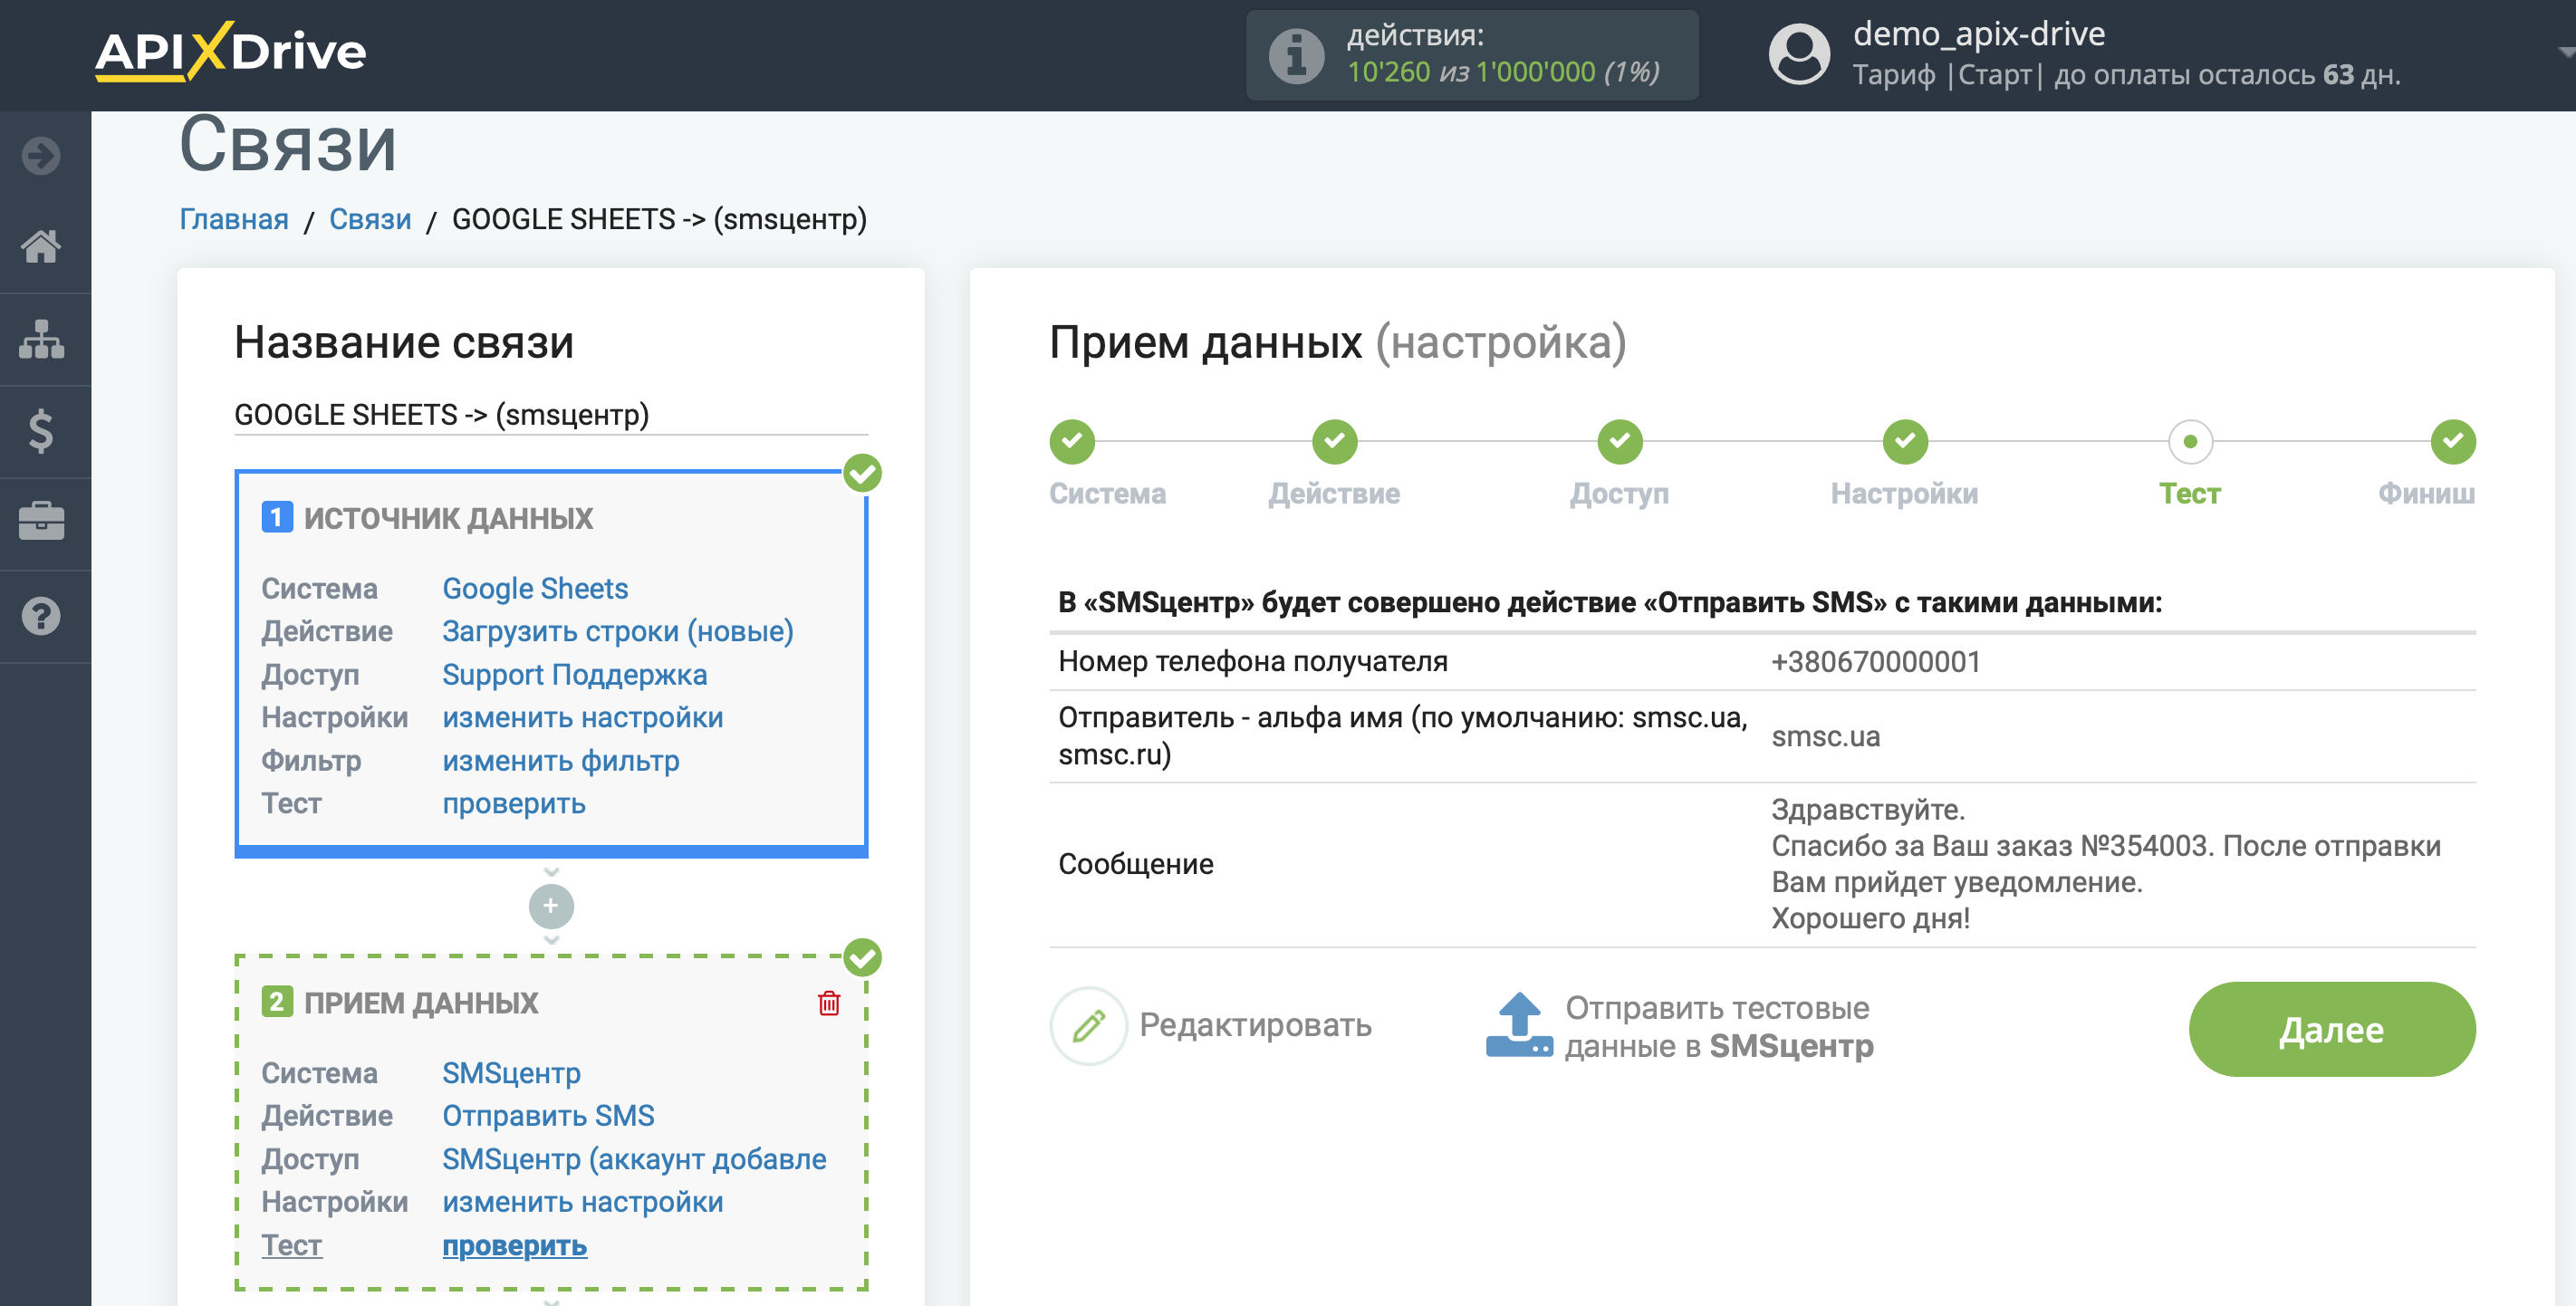2576x1306 pixels.
Task: Click Номер телефона получателя label
Action: click(x=1253, y=662)
